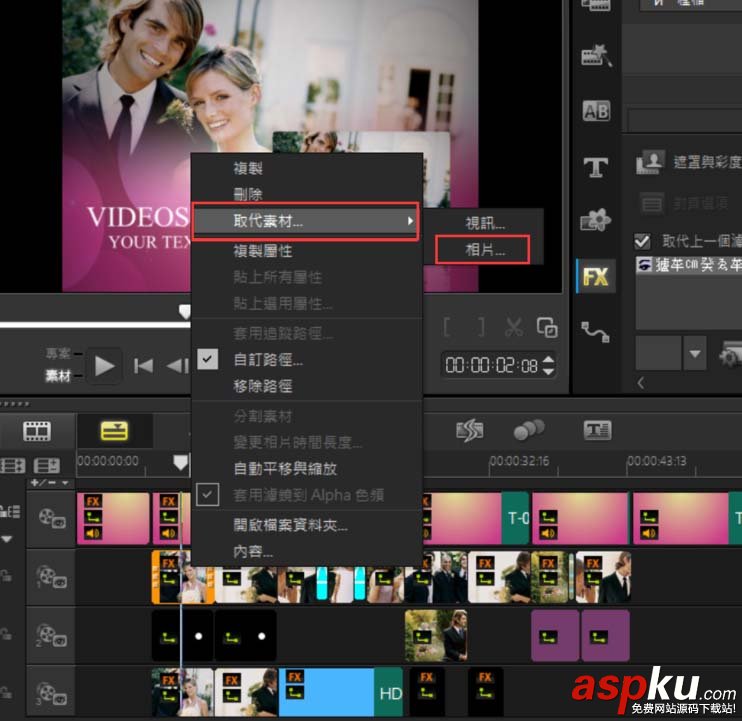
Task: Select the orange highlighted clip on overlay track 1
Action: click(183, 577)
